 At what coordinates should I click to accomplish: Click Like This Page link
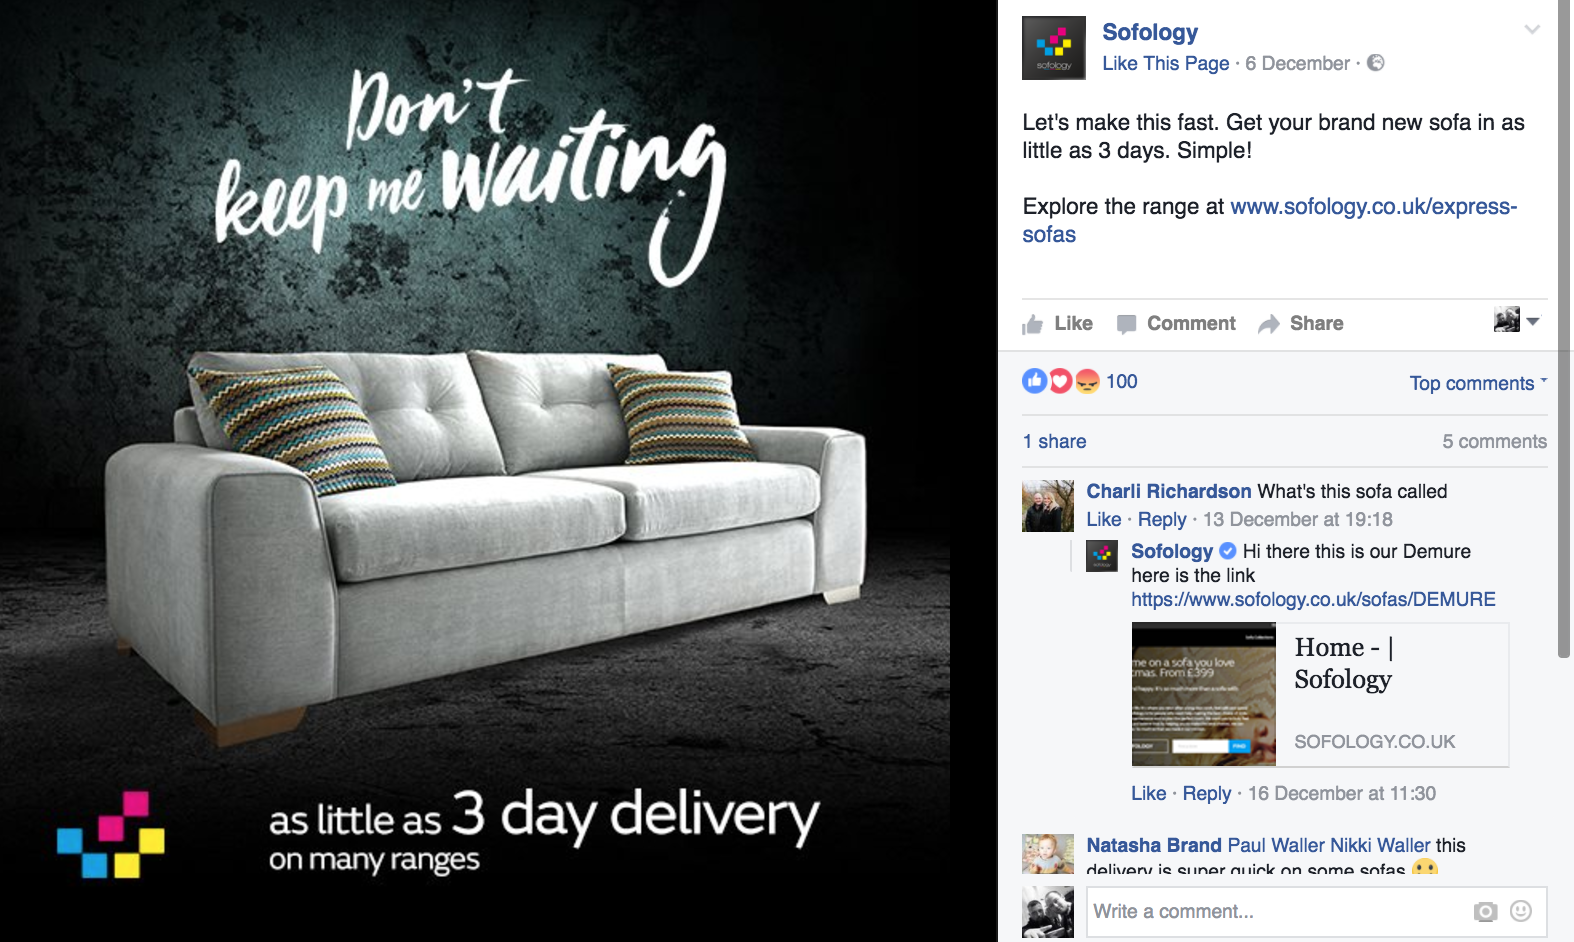1166,63
